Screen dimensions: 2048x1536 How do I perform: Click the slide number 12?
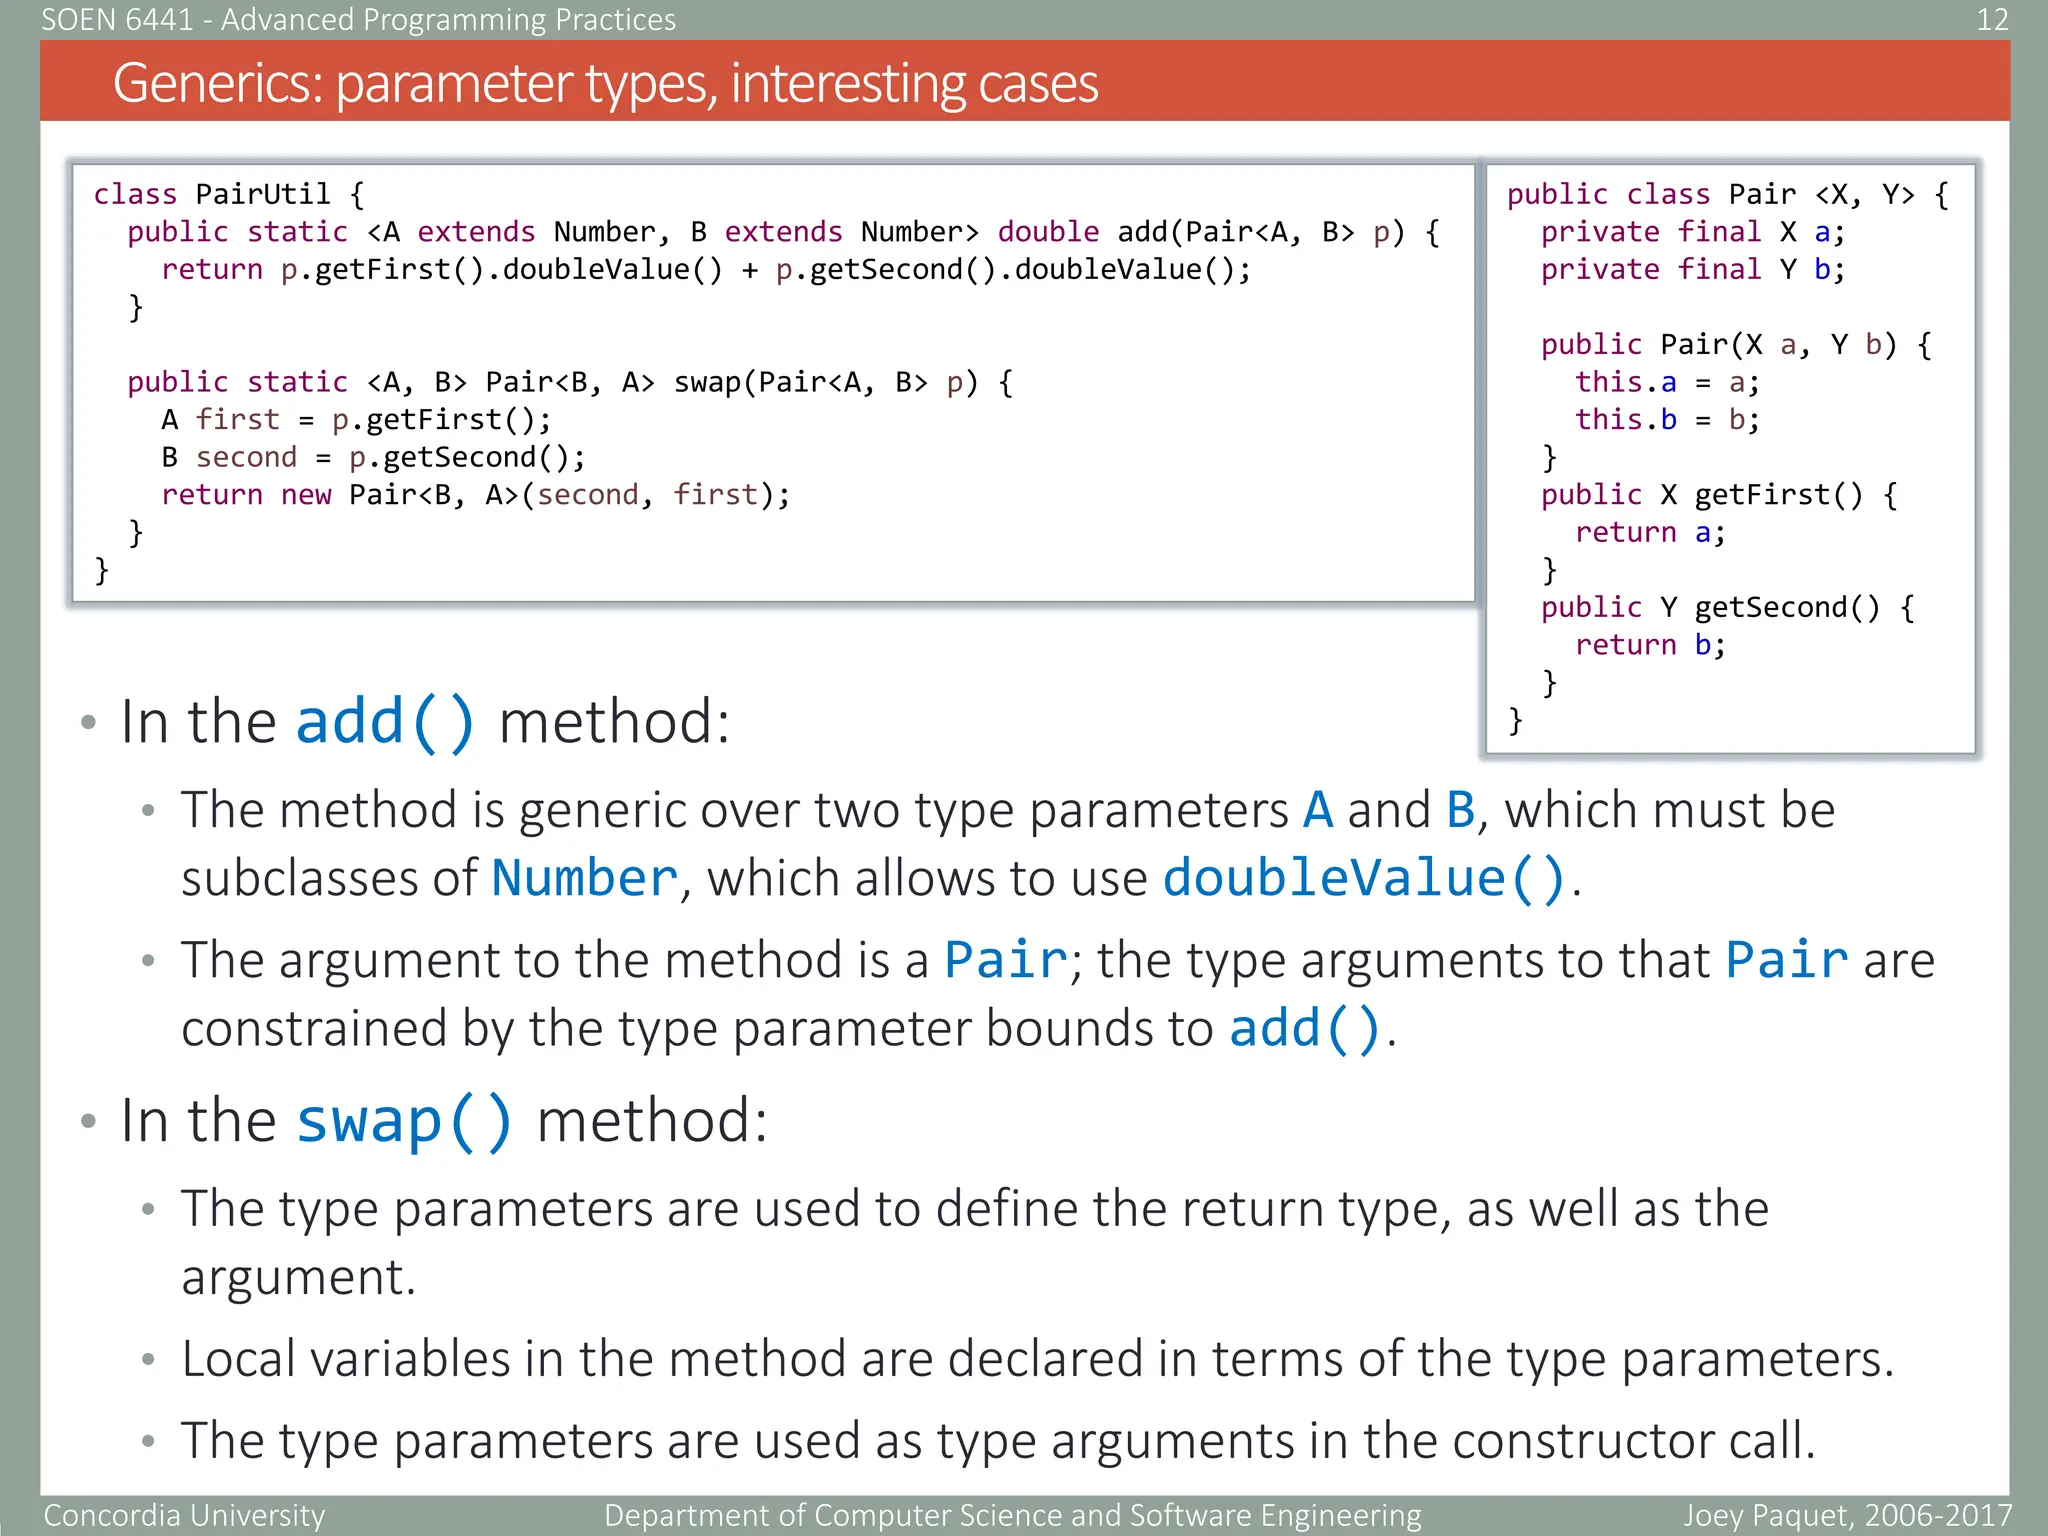coord(1992,19)
